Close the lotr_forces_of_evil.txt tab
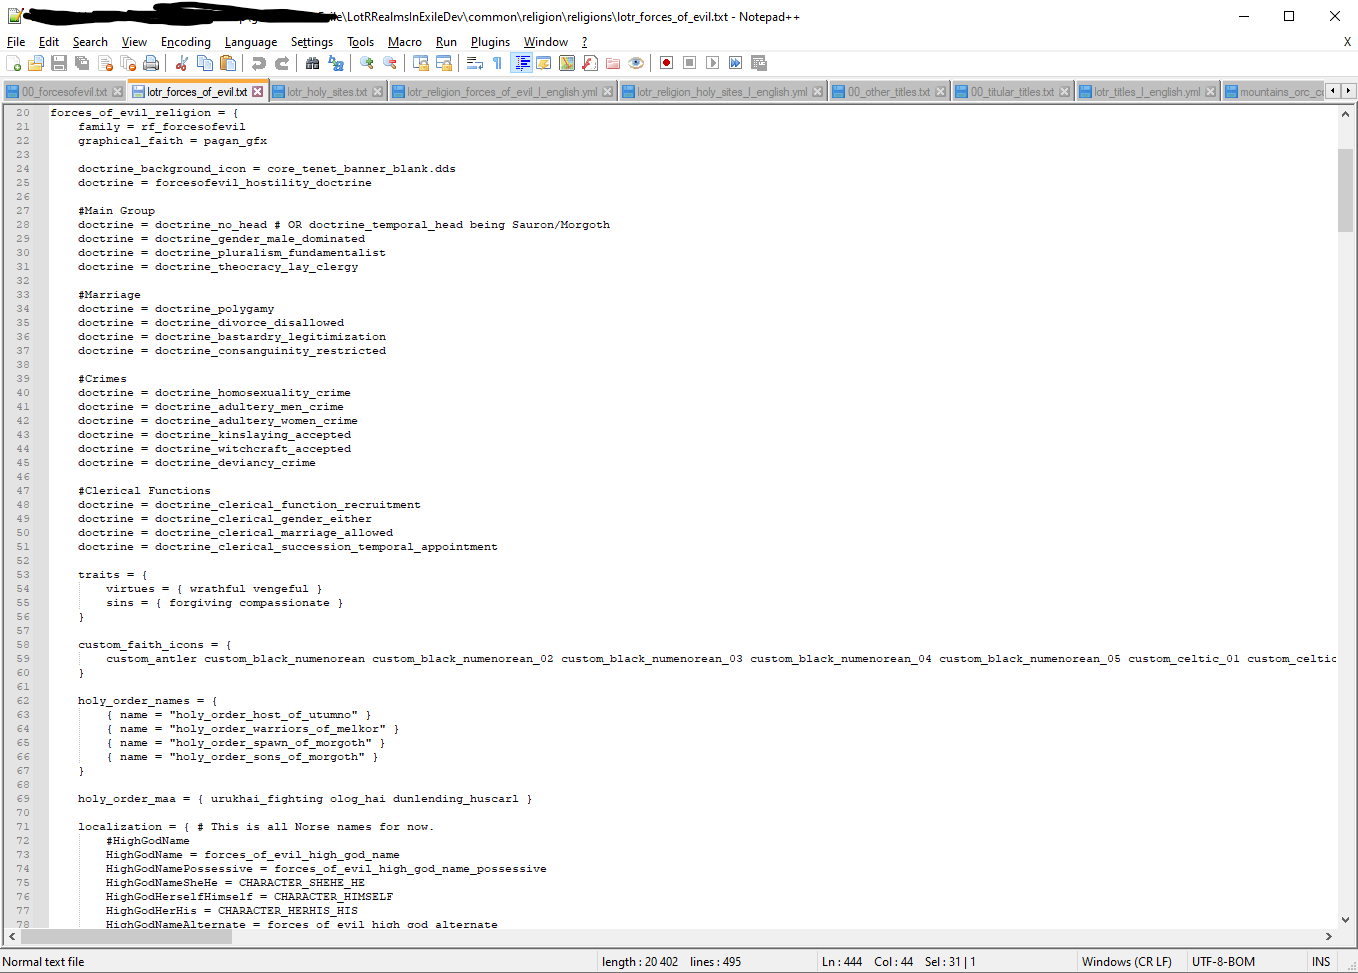 [257, 91]
